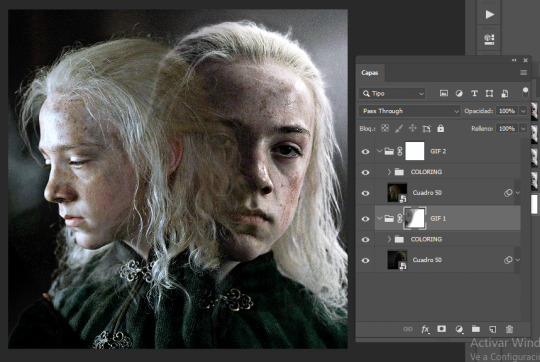Select the gradient mask thumbnail of GIF 1

point(415,218)
